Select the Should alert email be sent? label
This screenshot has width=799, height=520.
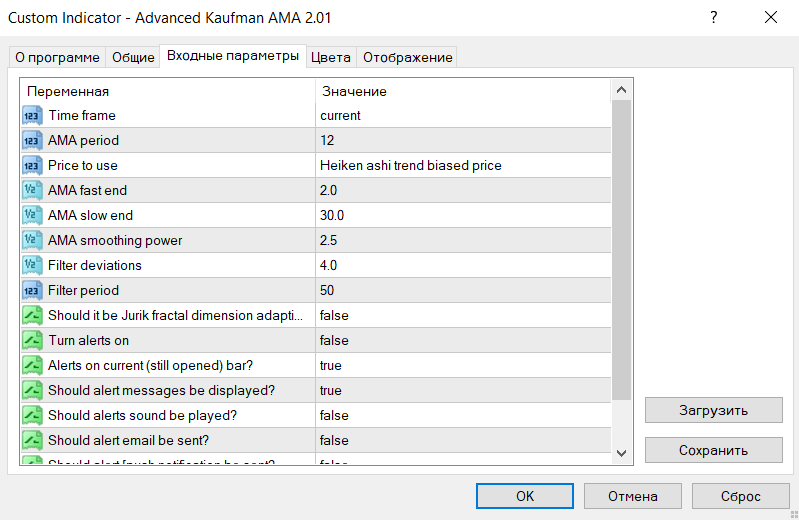pyautogui.click(x=128, y=440)
